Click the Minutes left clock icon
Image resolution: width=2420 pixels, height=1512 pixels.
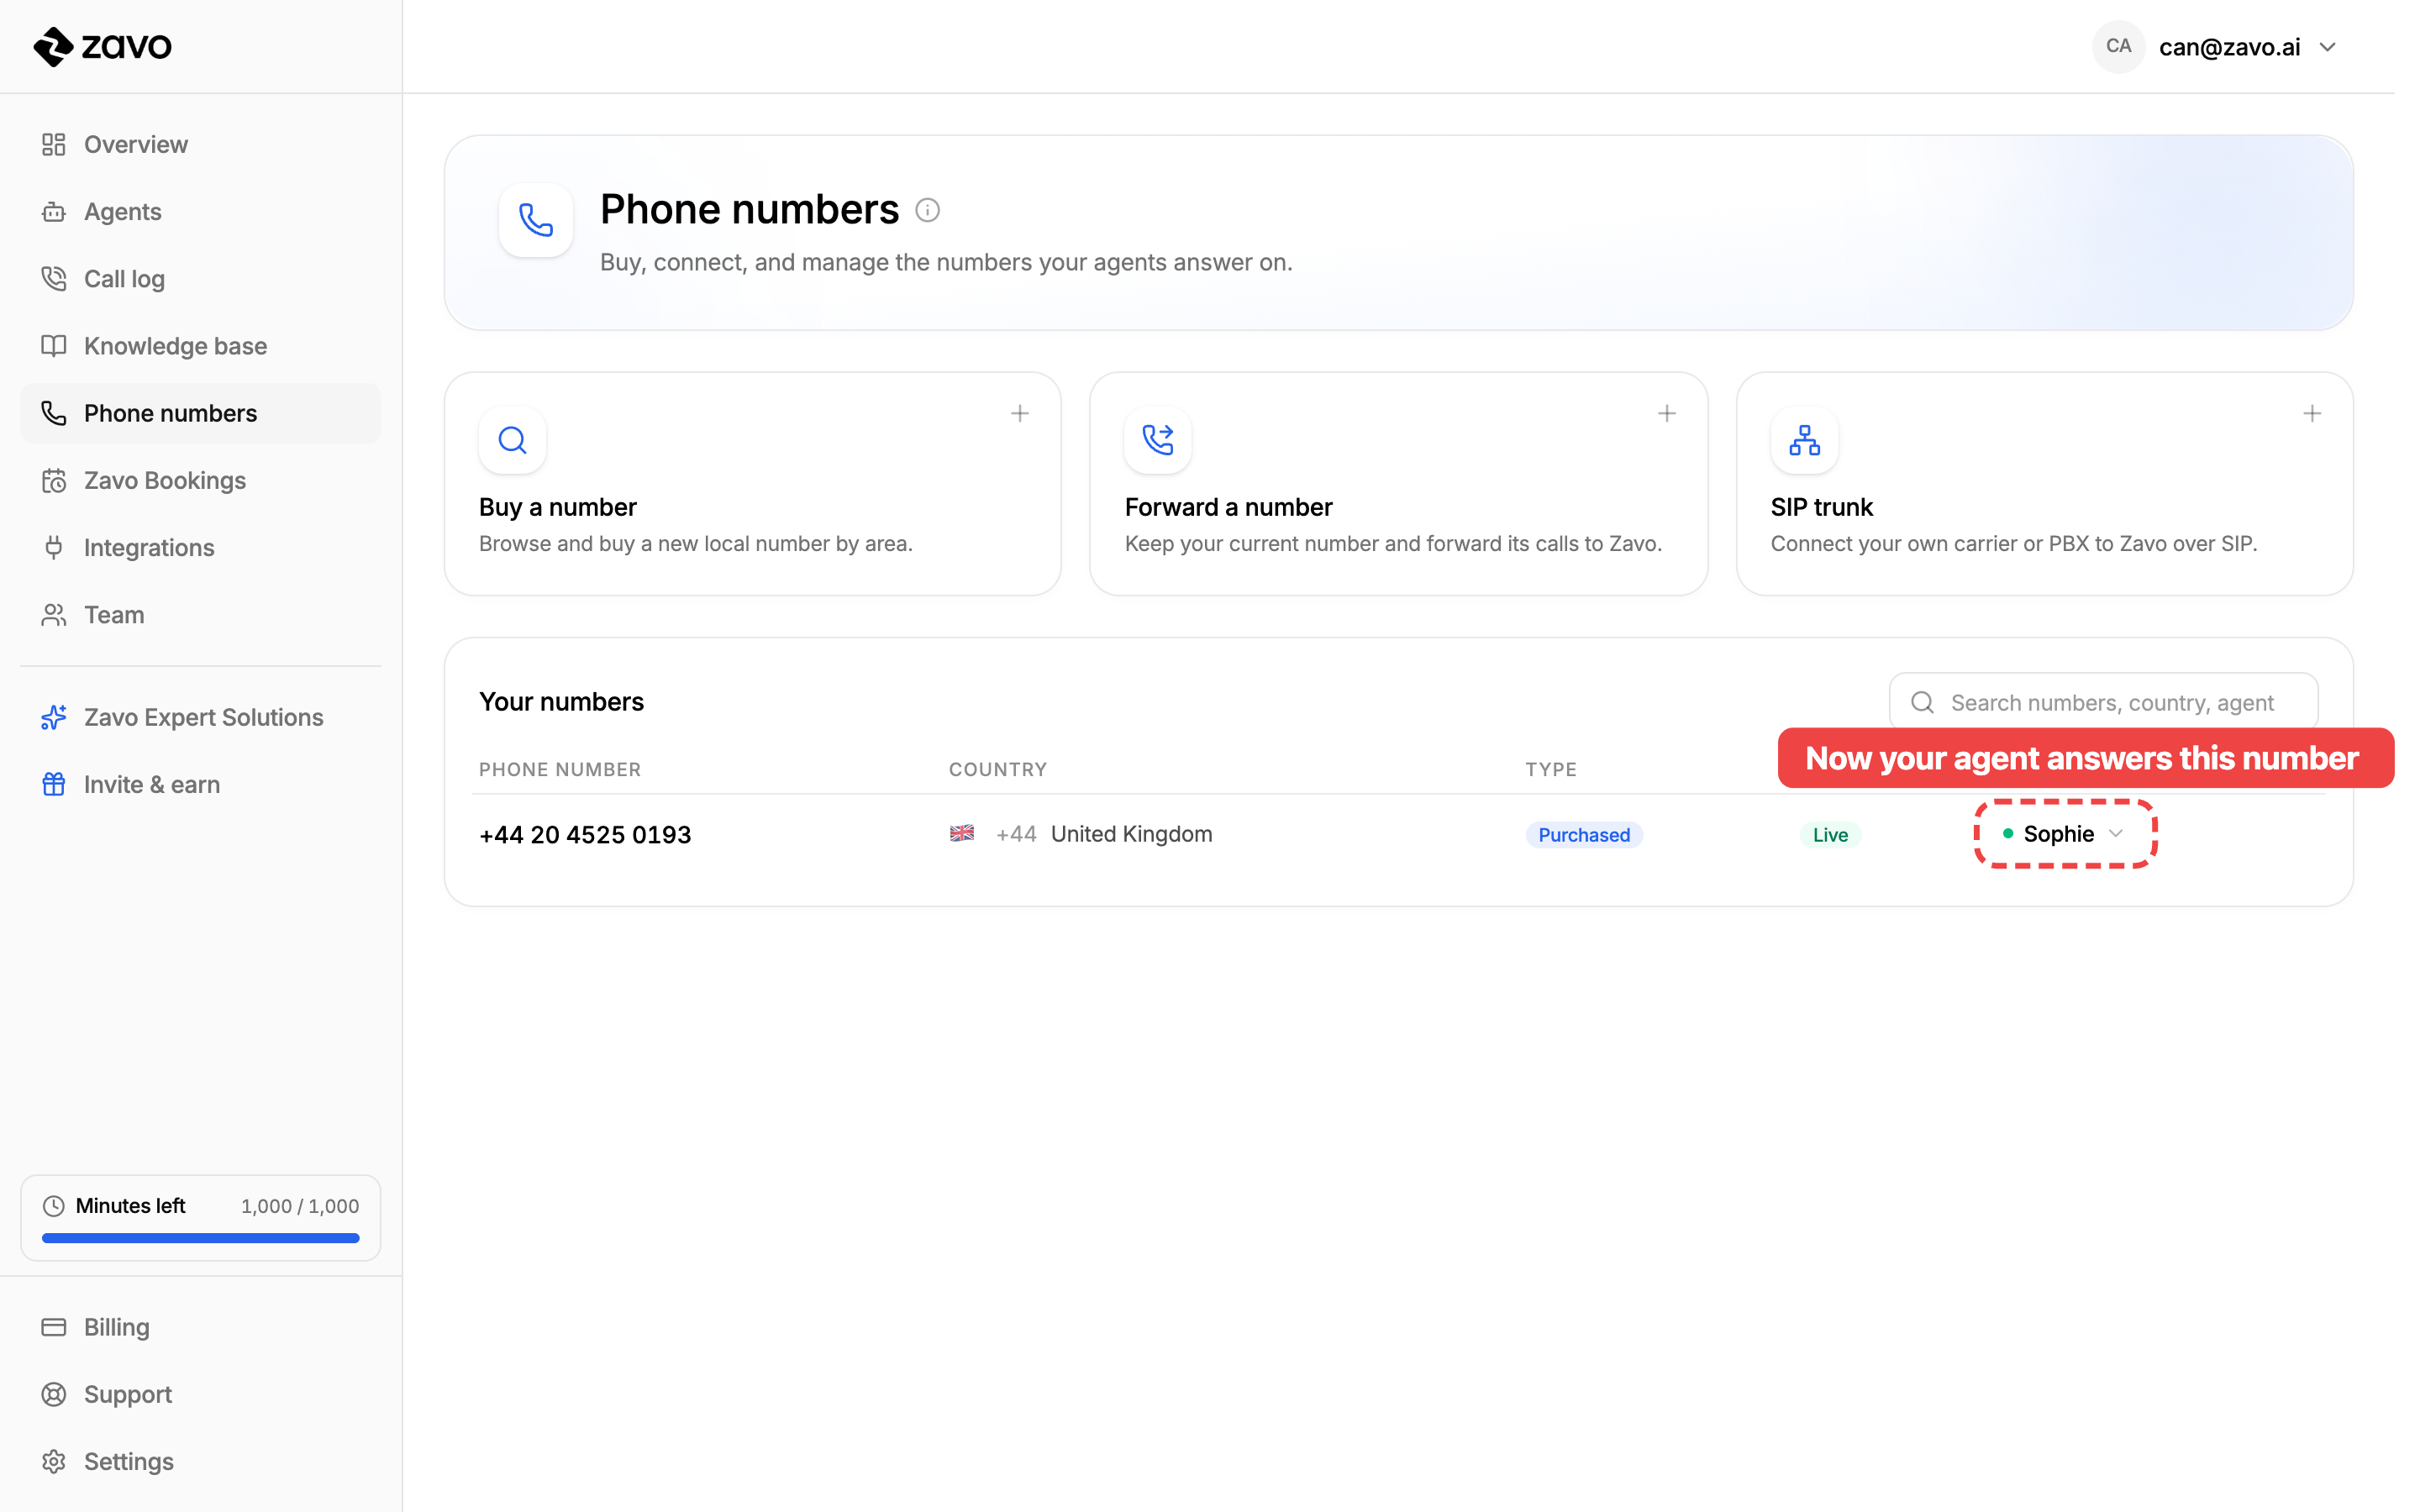click(x=54, y=1206)
